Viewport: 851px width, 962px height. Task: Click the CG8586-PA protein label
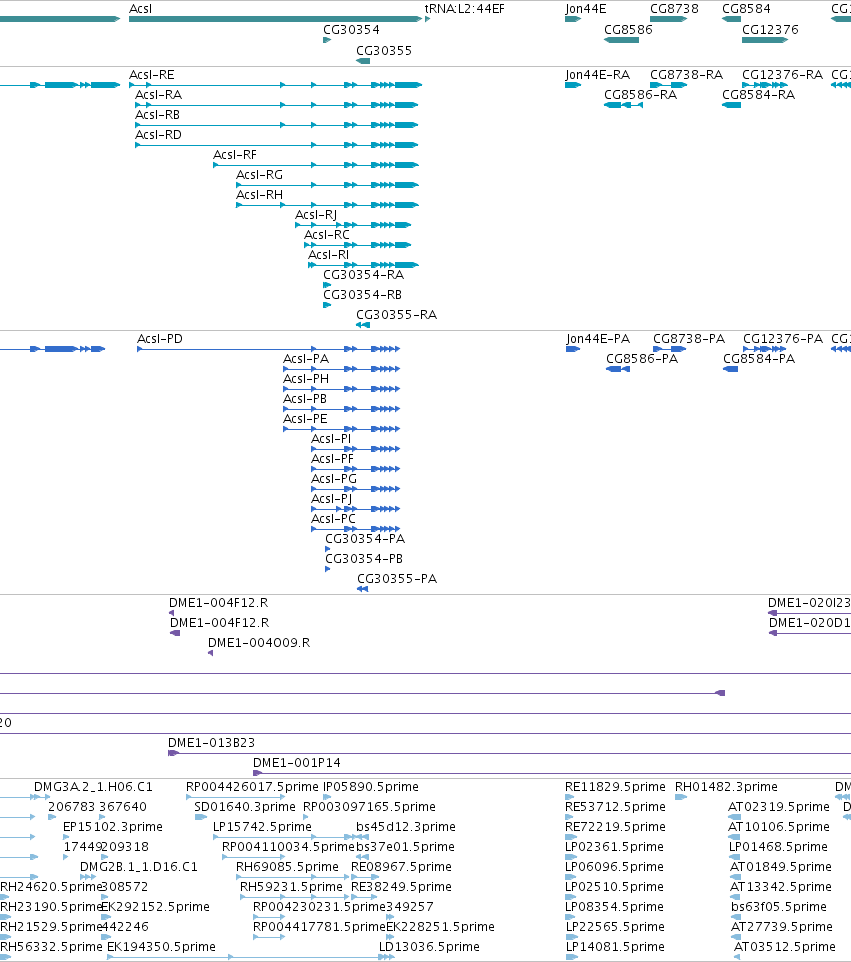pyautogui.click(x=642, y=359)
